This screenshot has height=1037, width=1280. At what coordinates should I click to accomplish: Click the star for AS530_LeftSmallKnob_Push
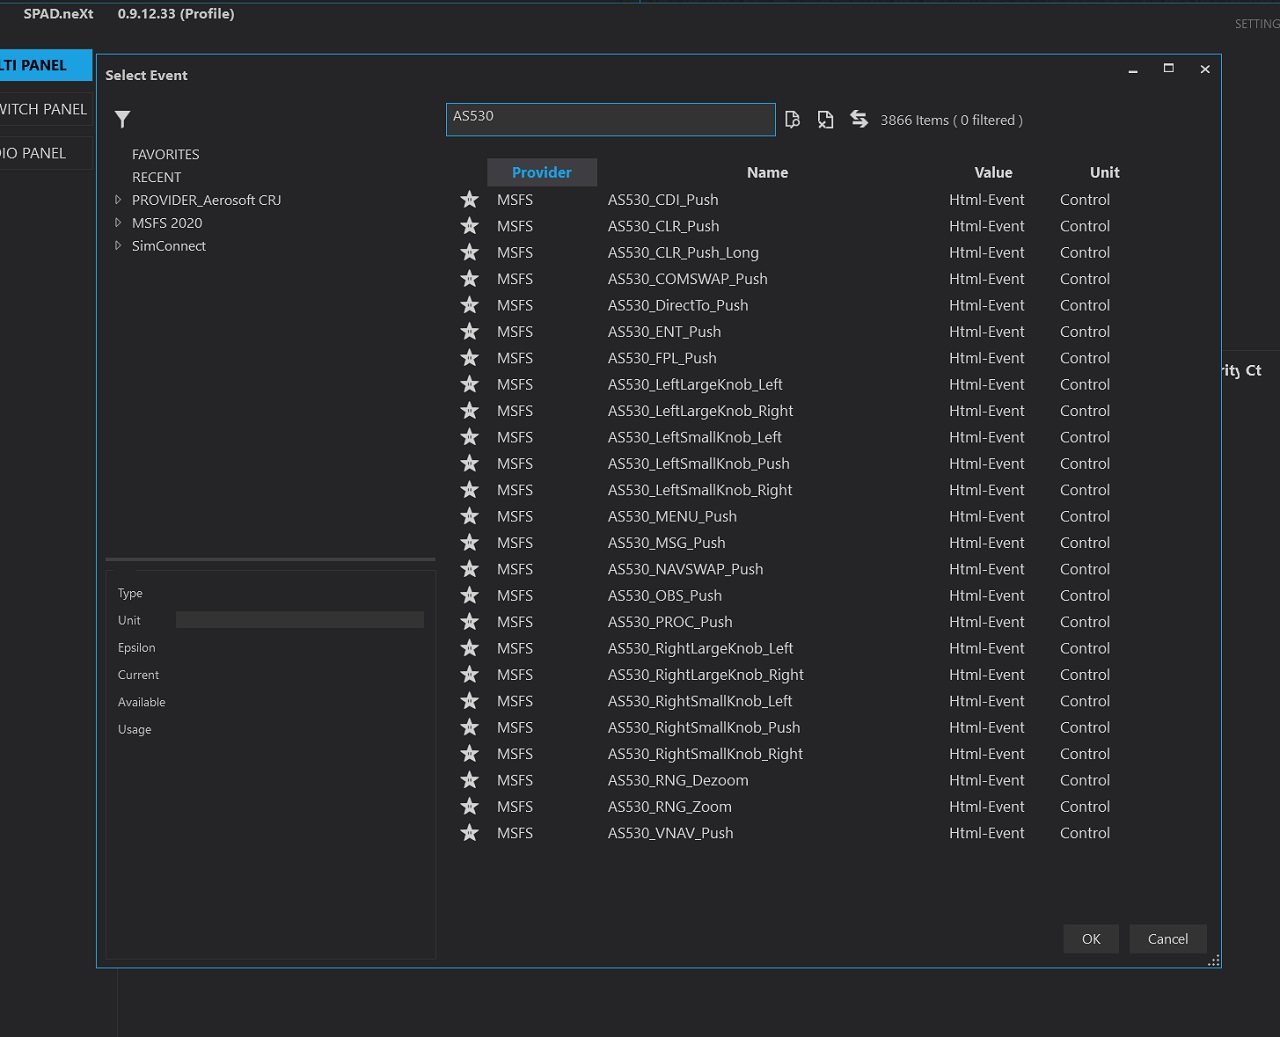click(x=469, y=464)
